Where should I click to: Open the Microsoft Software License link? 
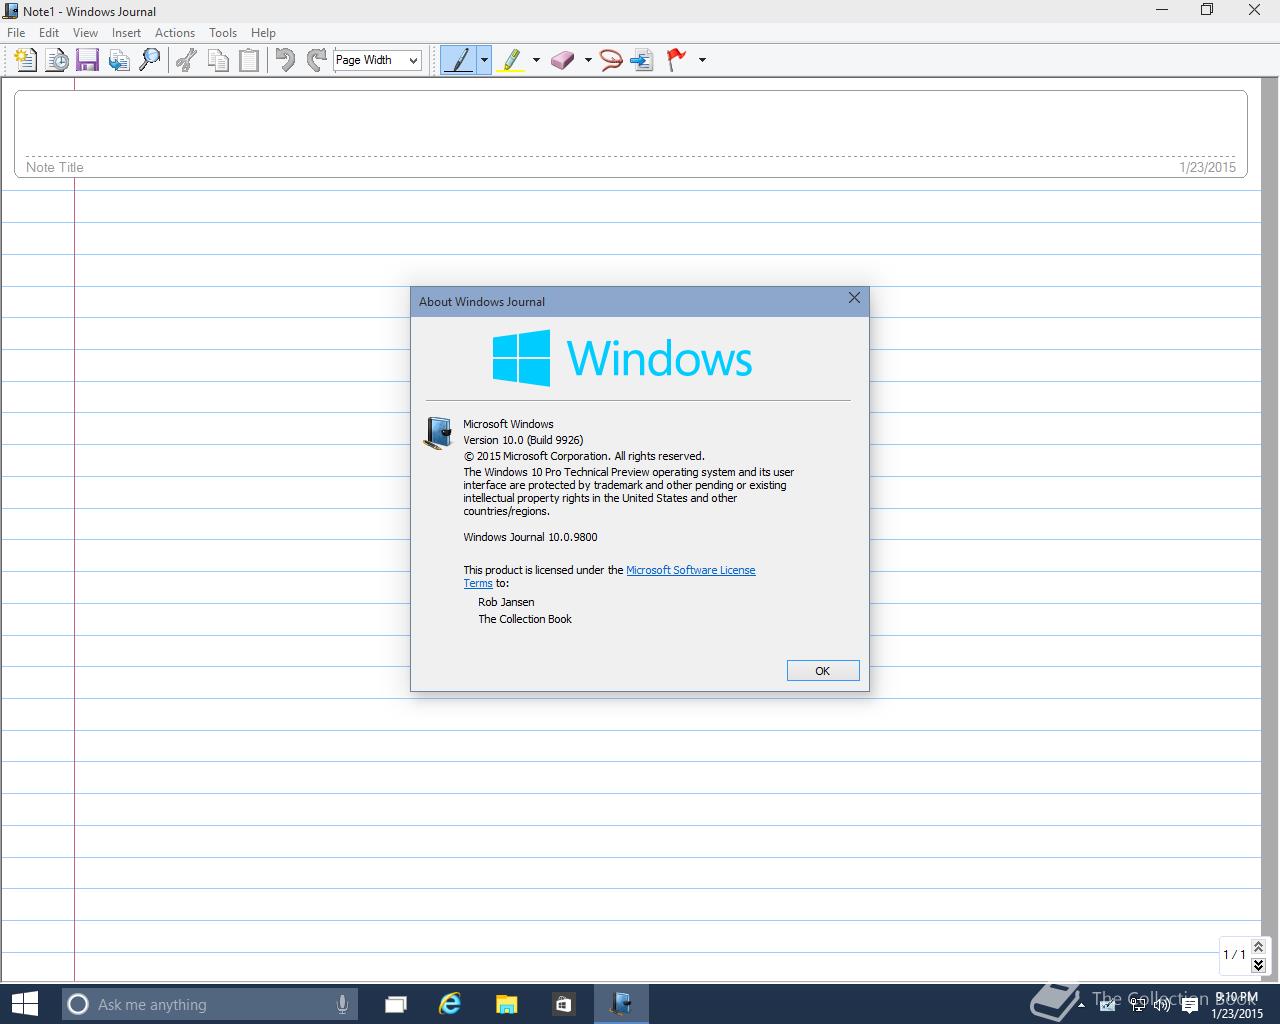click(691, 570)
